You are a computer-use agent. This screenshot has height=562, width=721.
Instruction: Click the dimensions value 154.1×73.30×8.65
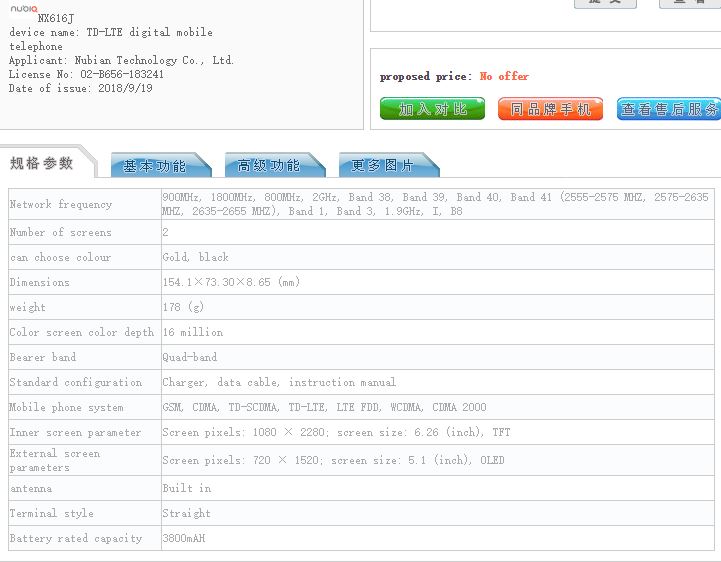tap(231, 282)
